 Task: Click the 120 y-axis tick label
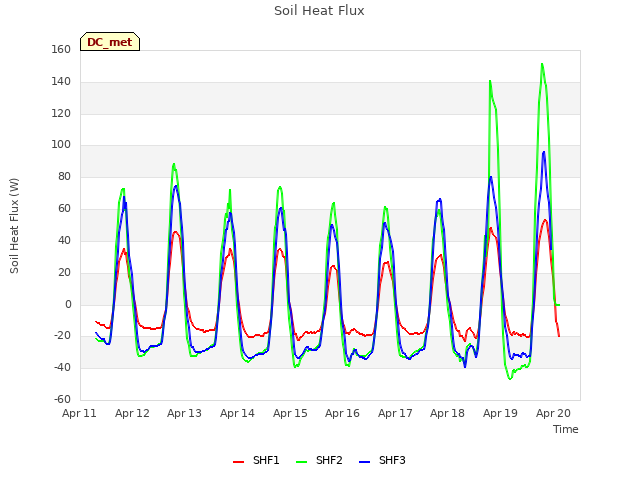click(61, 113)
